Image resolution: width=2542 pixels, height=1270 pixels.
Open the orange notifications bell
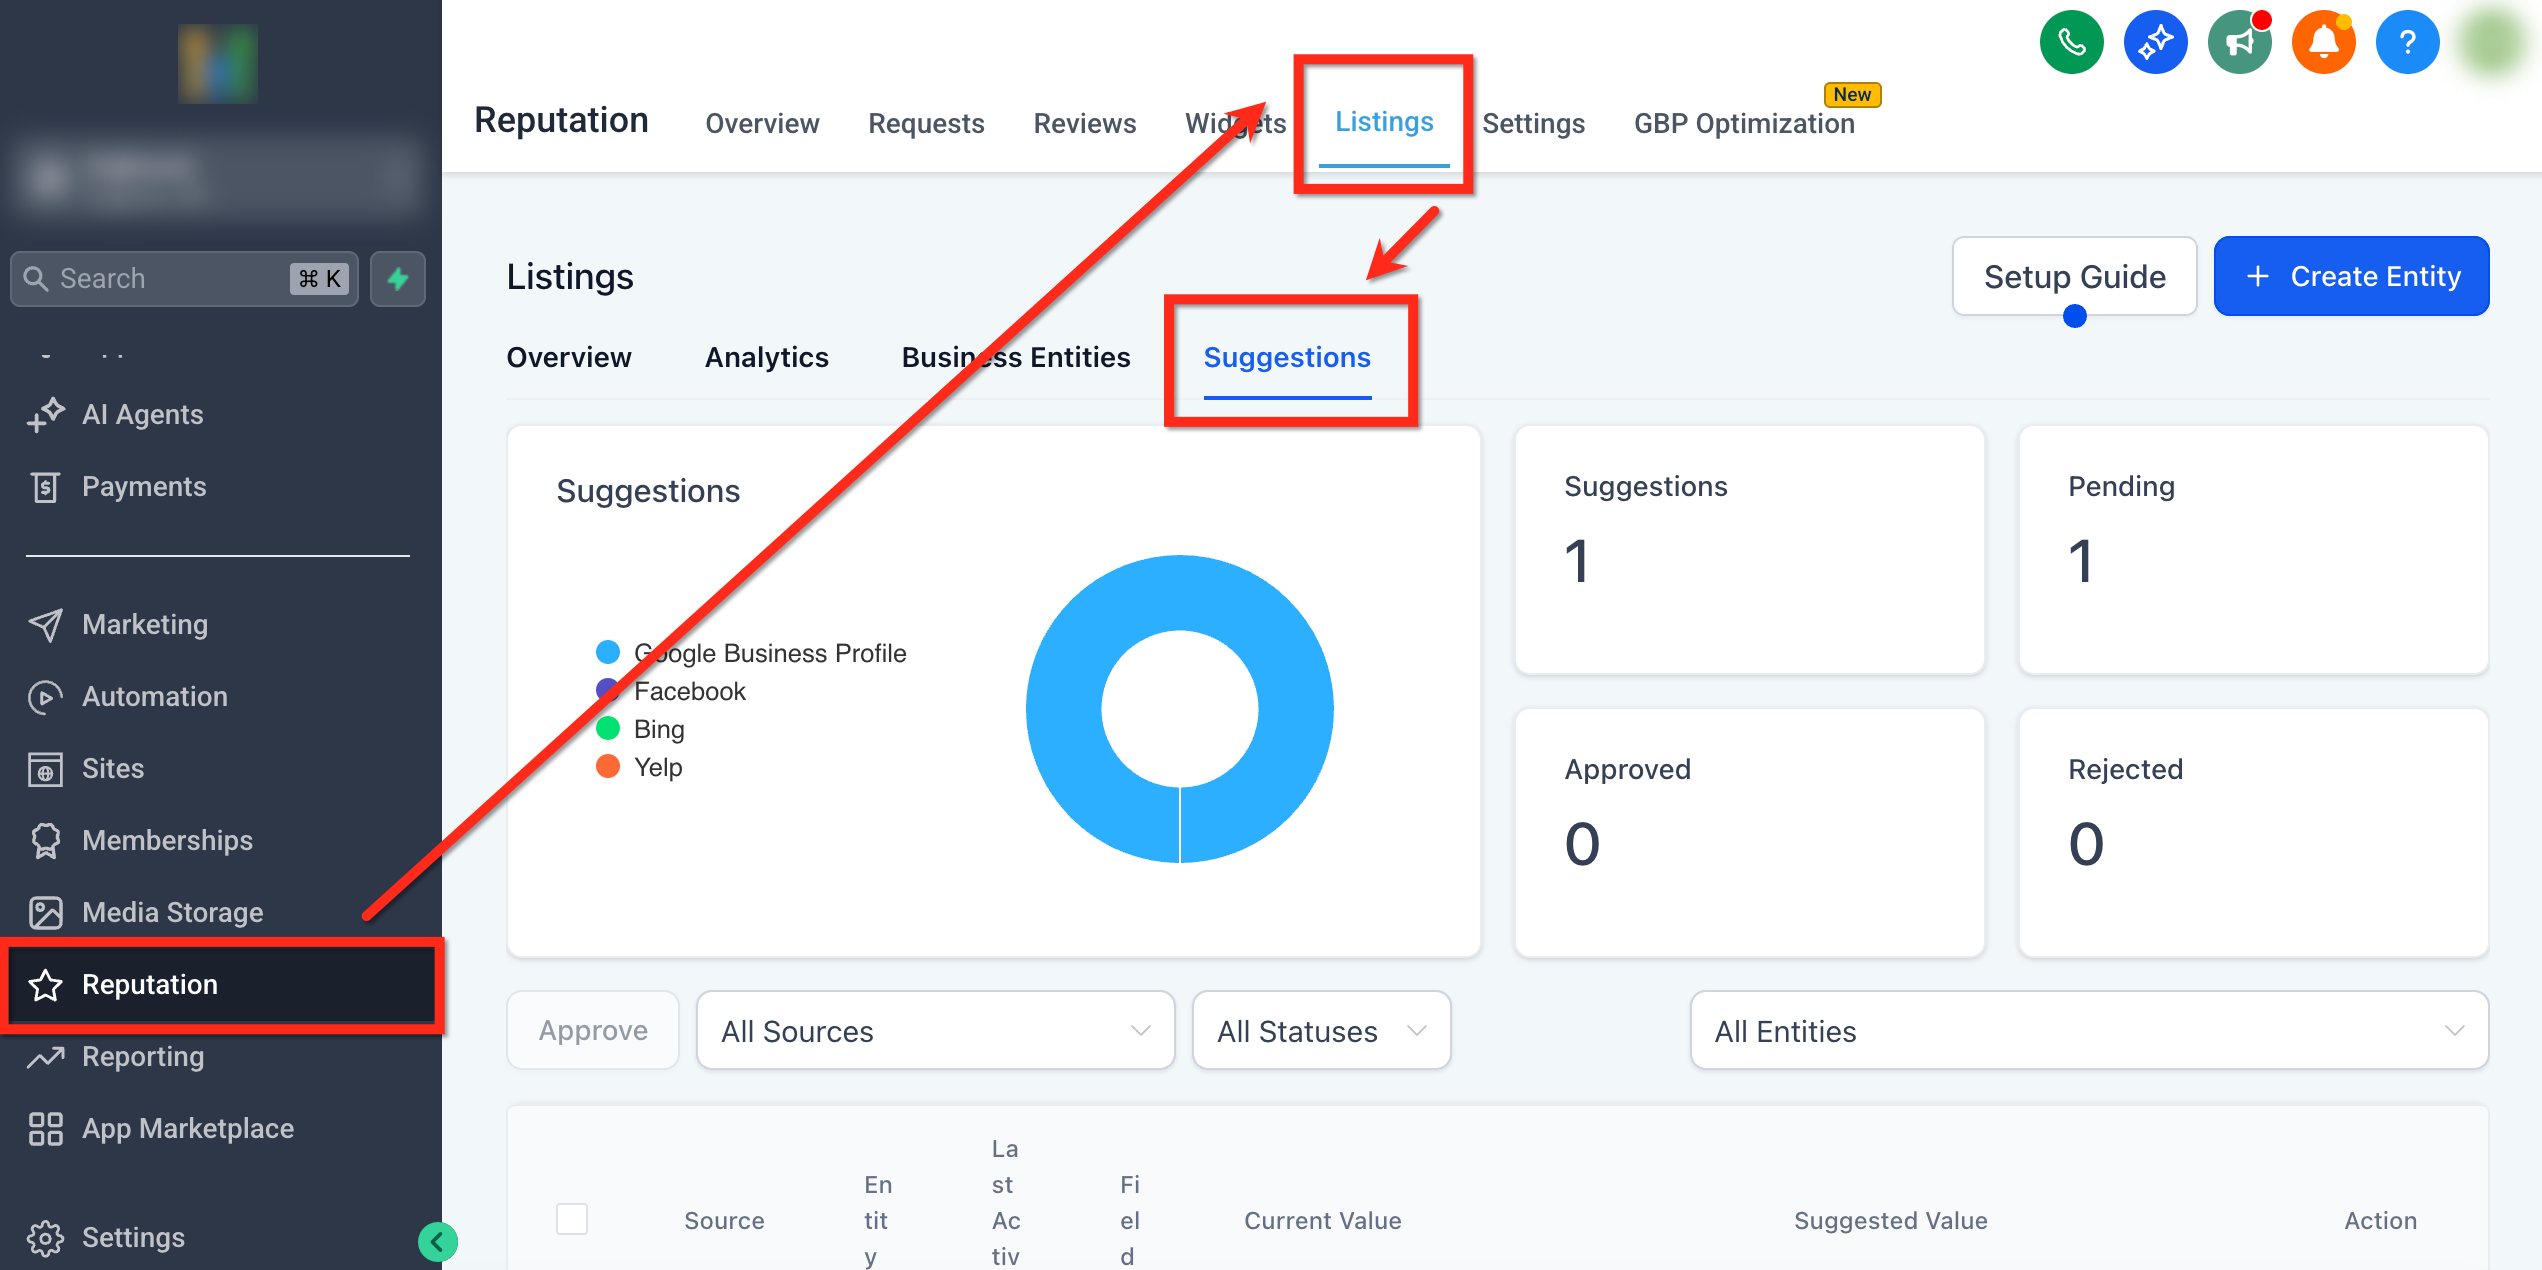coord(2323,43)
